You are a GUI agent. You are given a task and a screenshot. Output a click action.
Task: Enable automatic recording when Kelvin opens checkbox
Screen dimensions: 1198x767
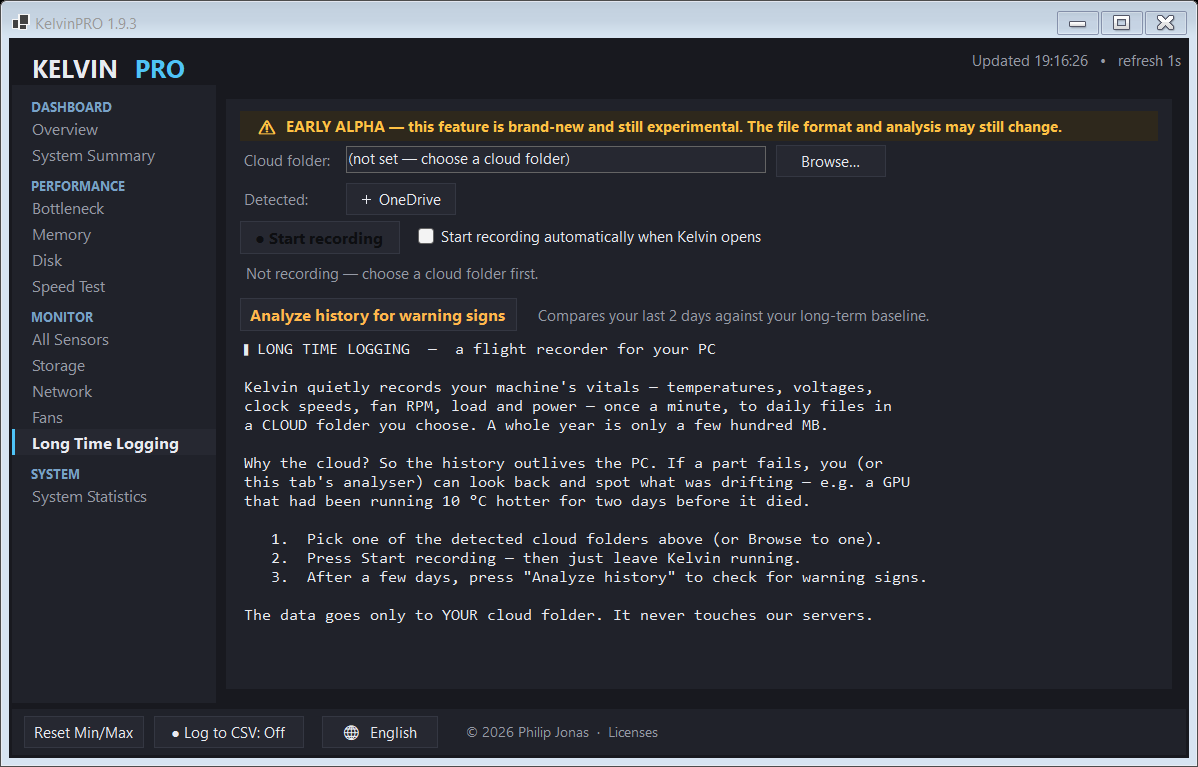(x=426, y=236)
